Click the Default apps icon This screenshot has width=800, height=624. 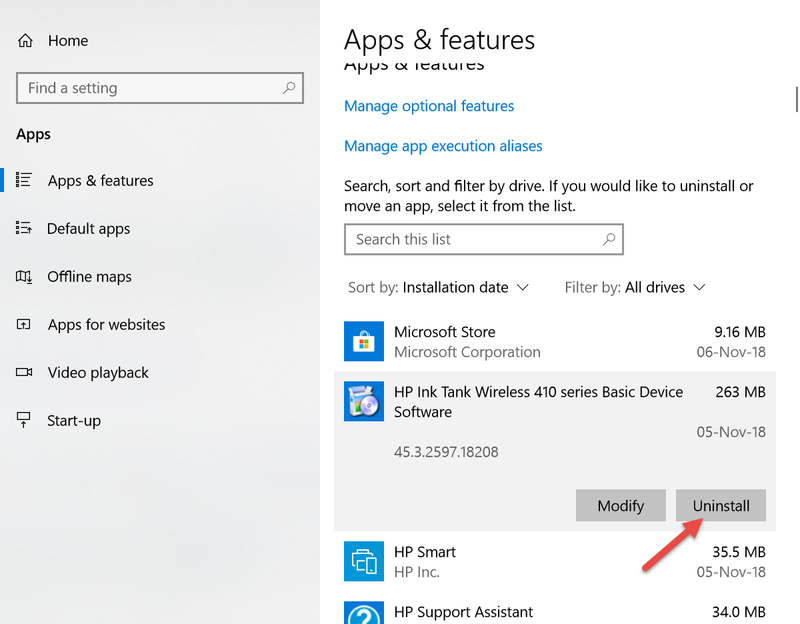tap(23, 228)
